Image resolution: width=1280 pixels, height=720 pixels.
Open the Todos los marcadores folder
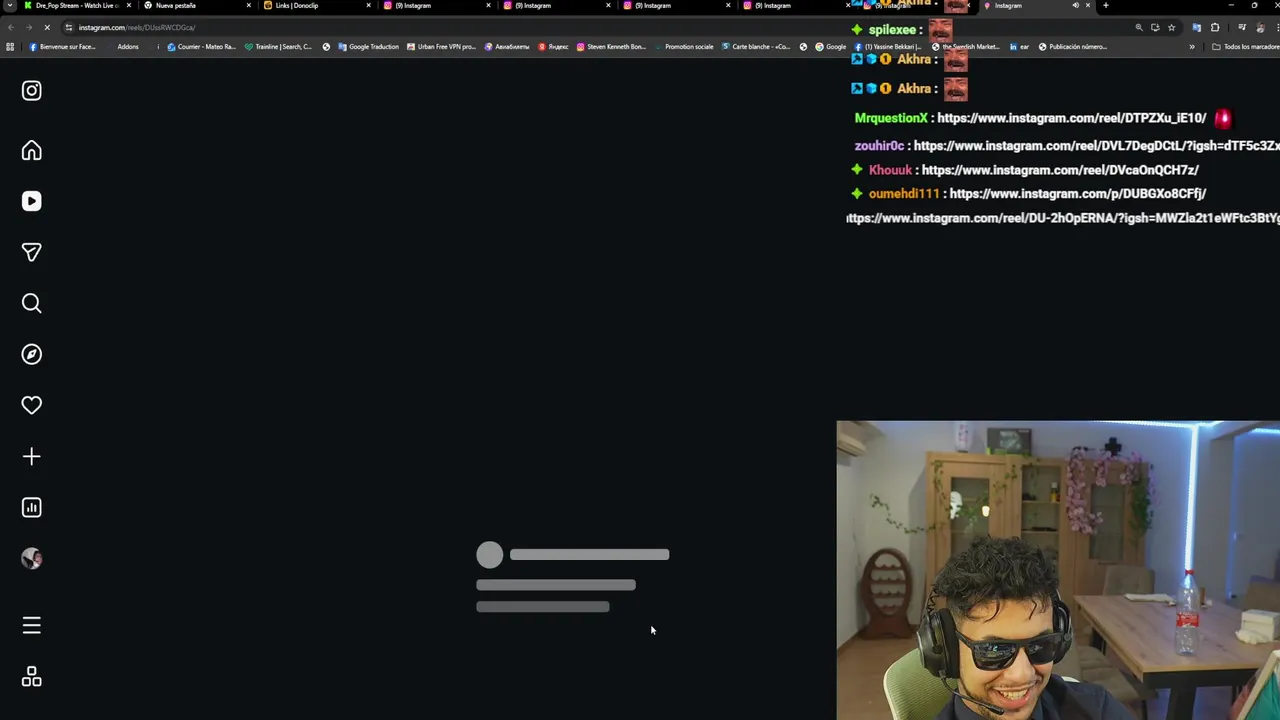(1244, 46)
